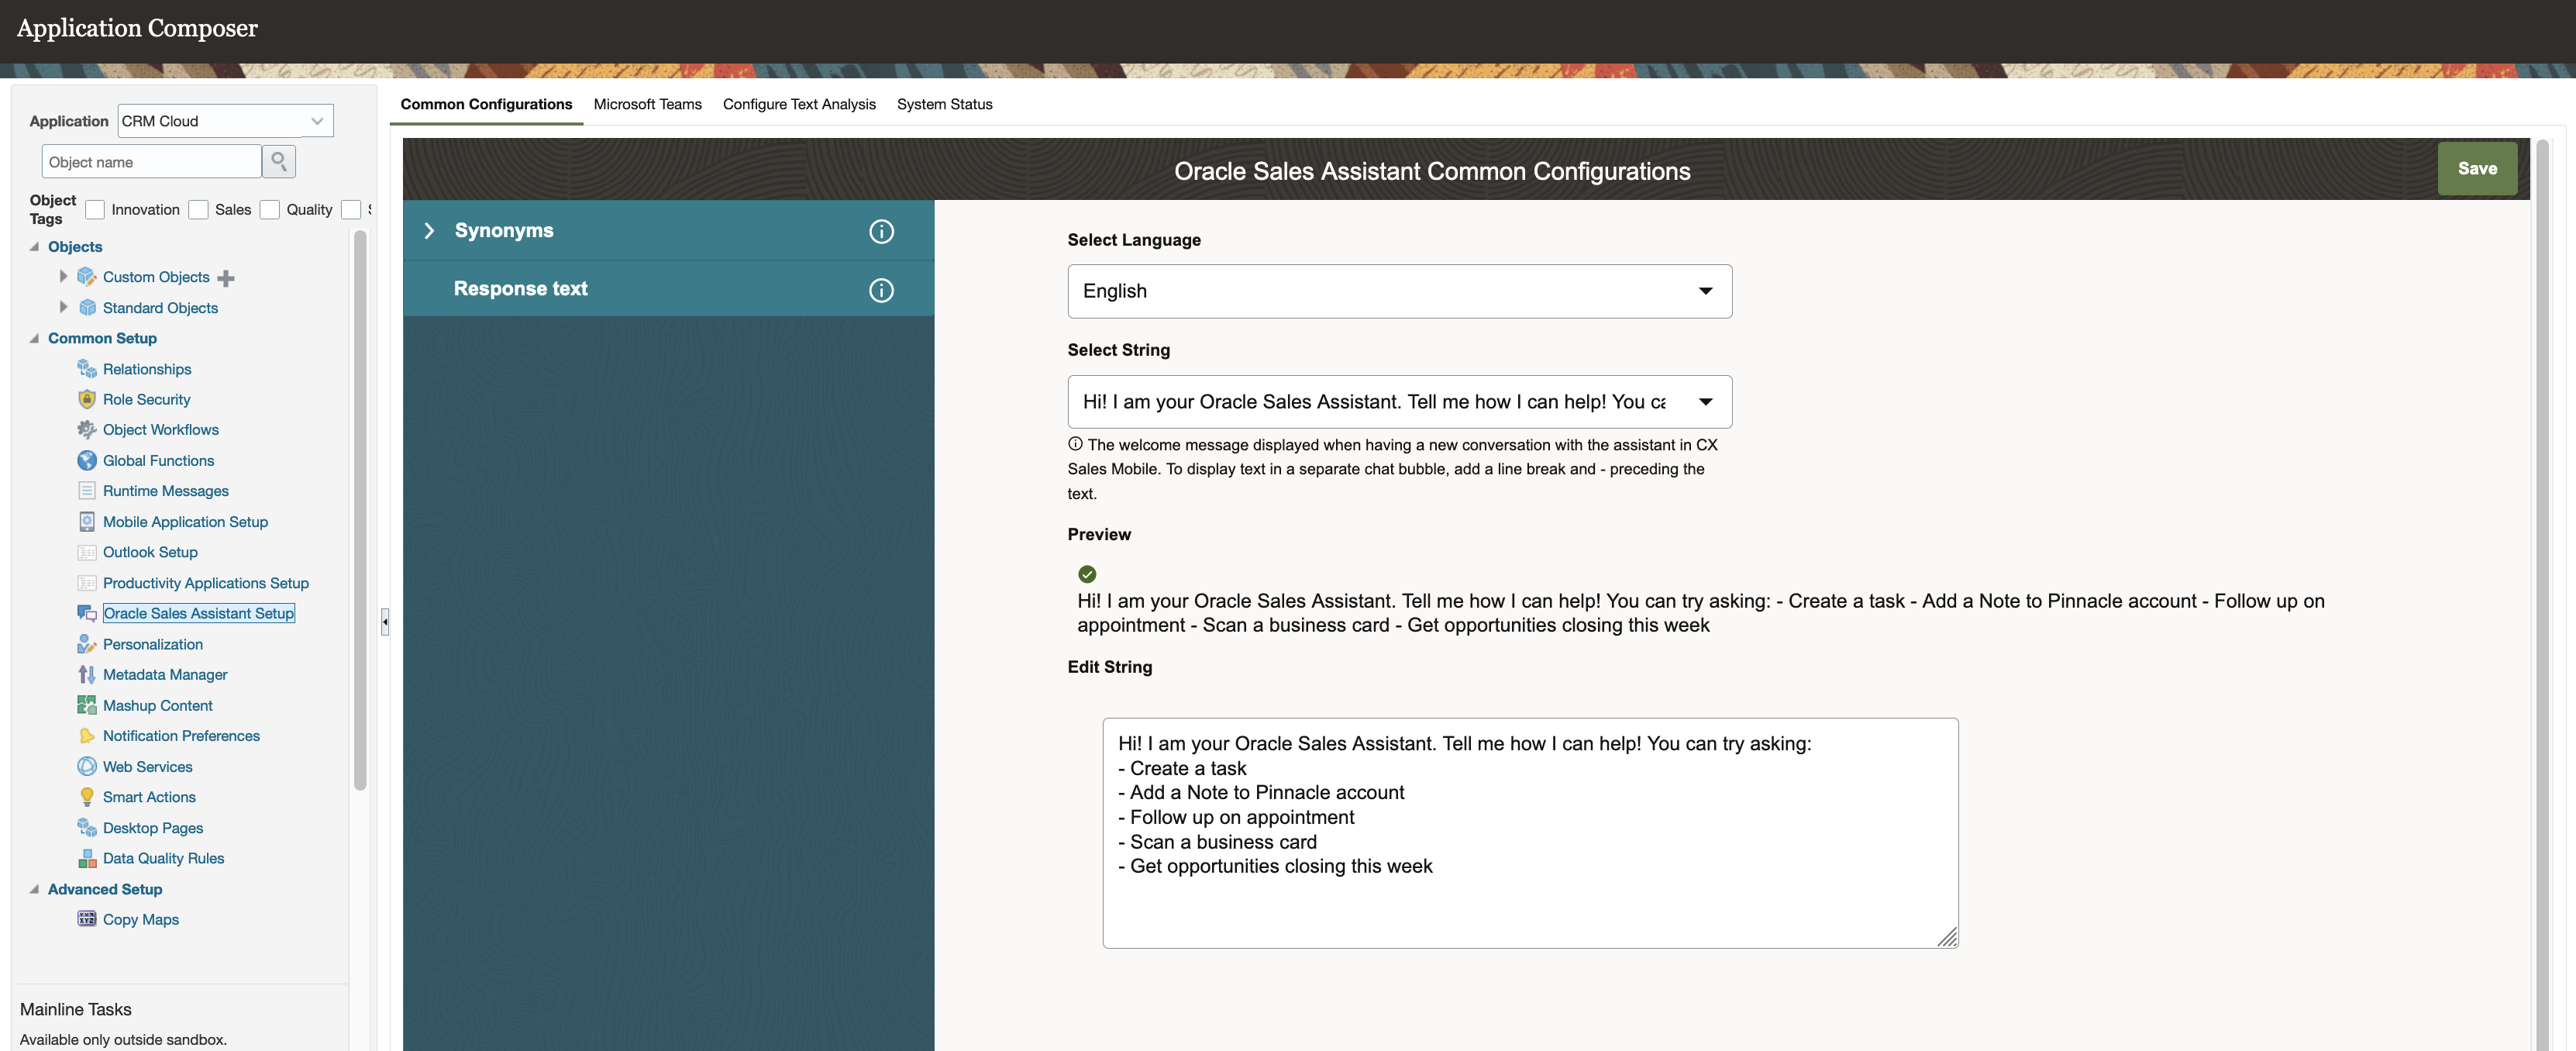
Task: Open the Oracle Sales Assistant Setup link
Action: coord(198,613)
